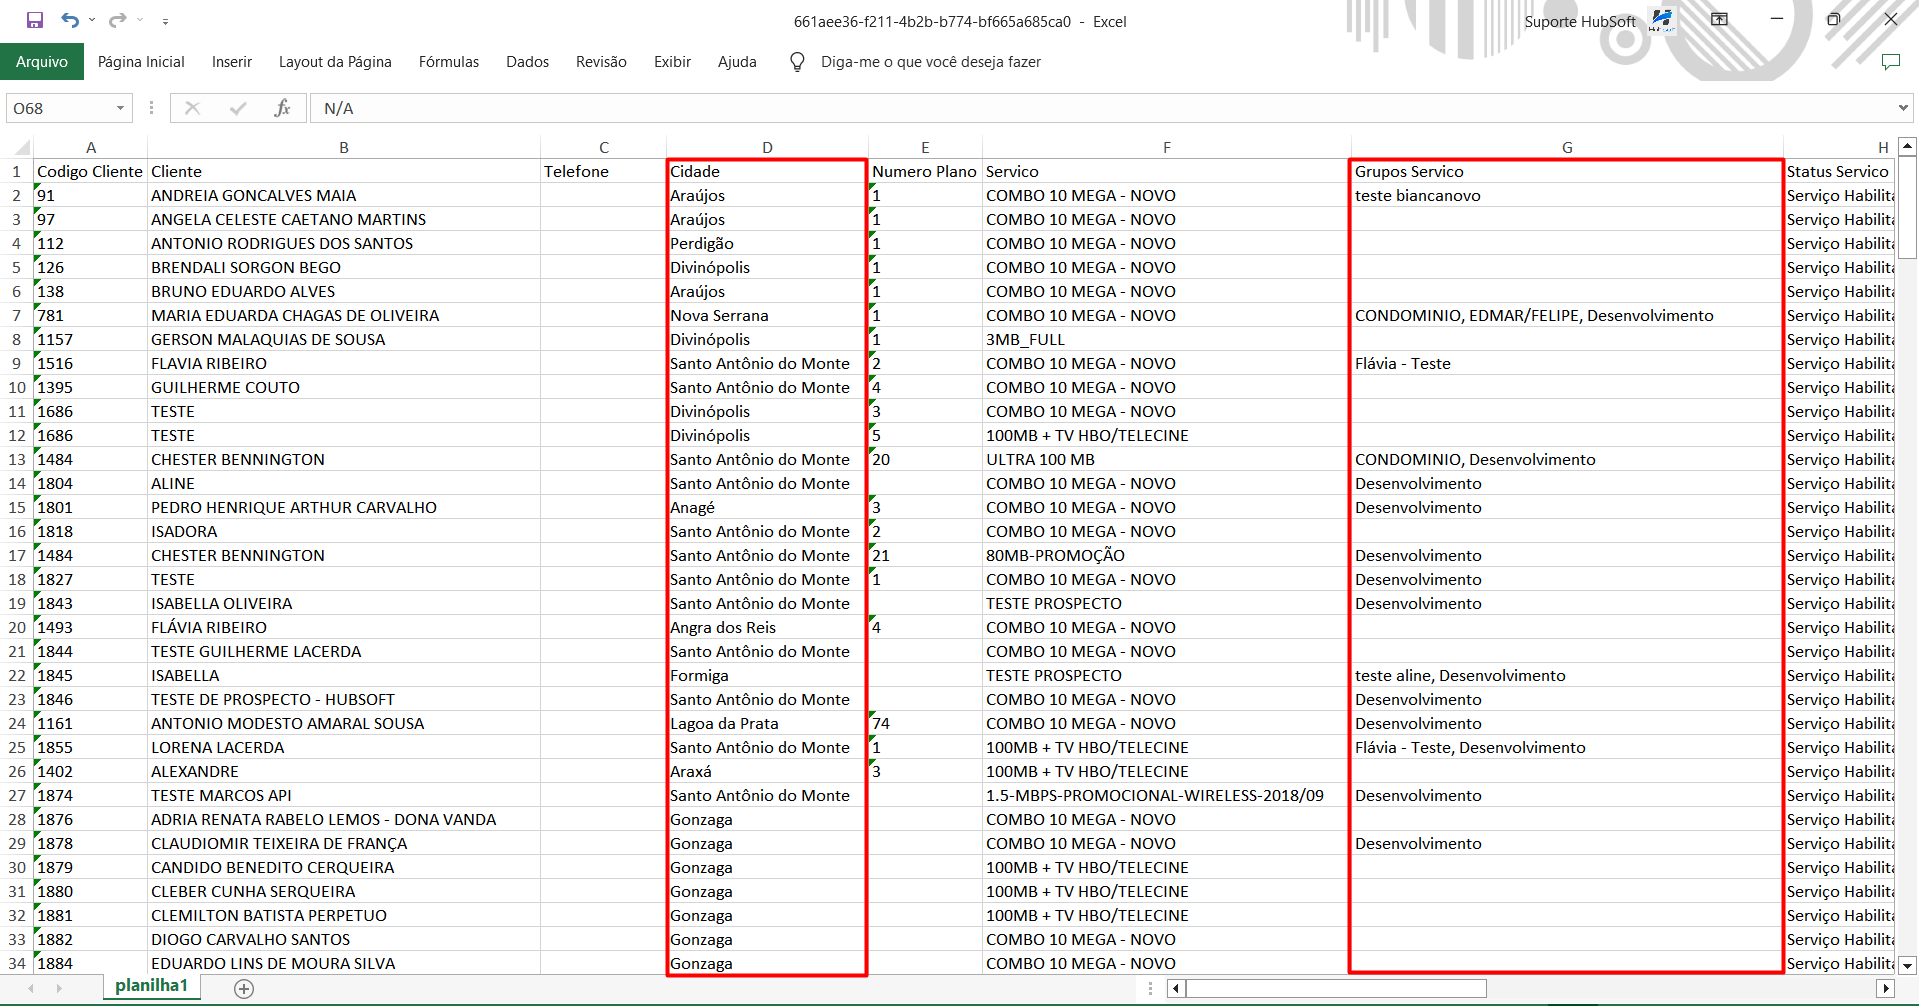Select cell 'PEDRO HENRIQUE ARTHUR CARVALHO'

343,507
